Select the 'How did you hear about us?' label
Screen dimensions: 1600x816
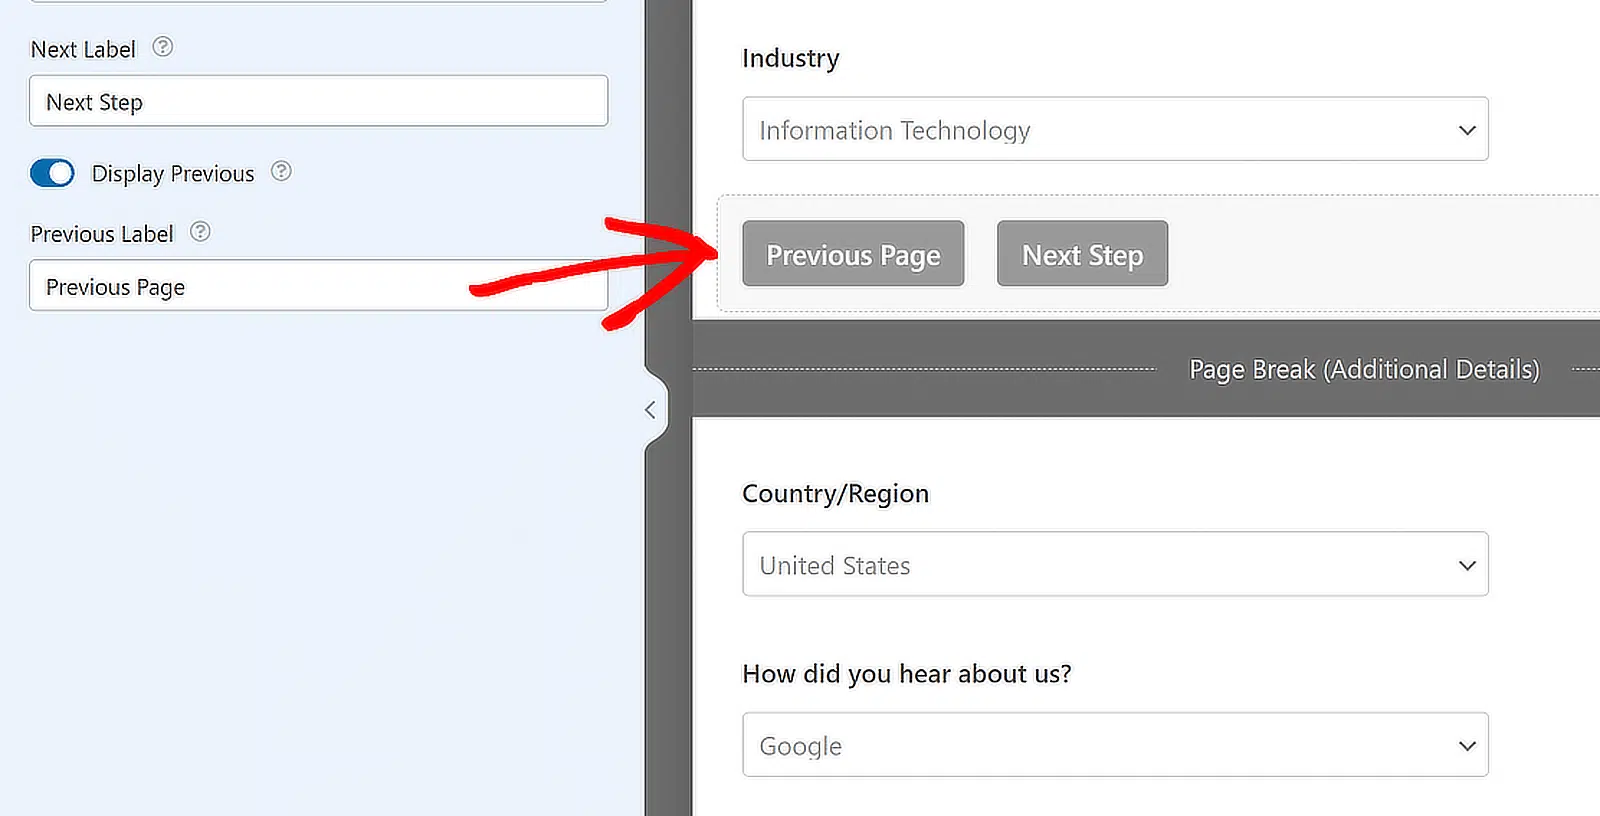906,675
